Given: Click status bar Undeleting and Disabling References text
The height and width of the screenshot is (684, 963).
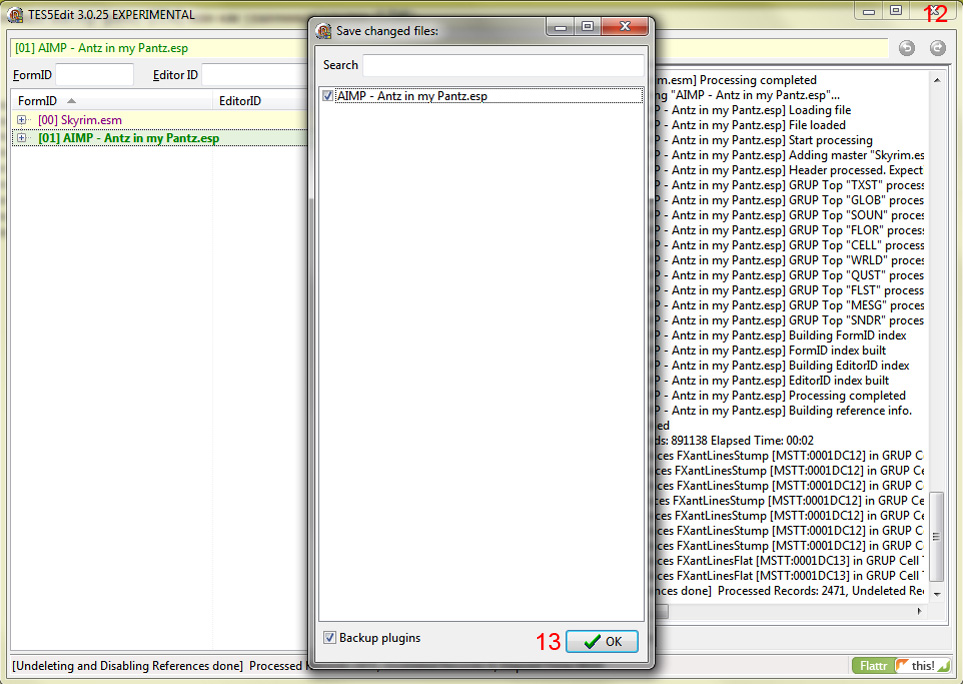Looking at the screenshot, I should coord(127,666).
